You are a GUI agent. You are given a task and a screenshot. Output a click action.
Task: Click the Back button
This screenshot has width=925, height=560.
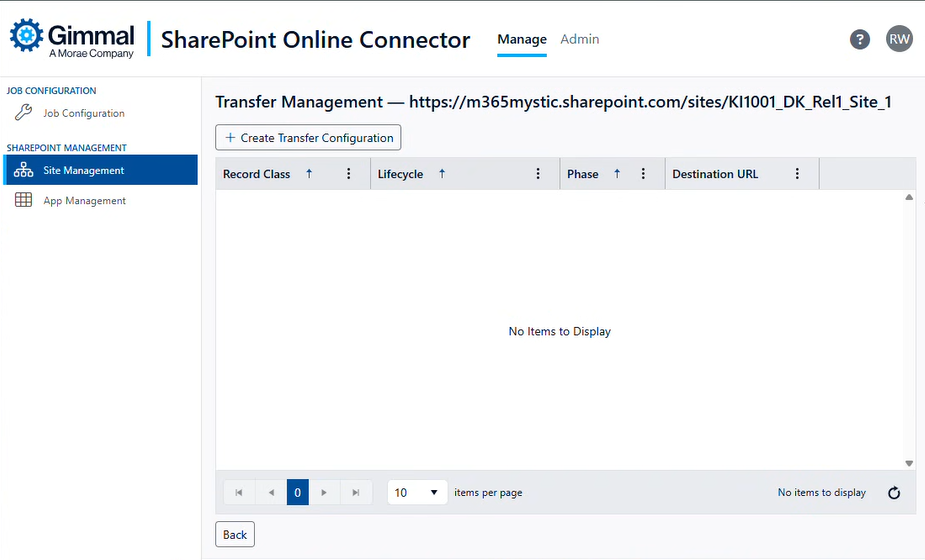click(x=235, y=535)
